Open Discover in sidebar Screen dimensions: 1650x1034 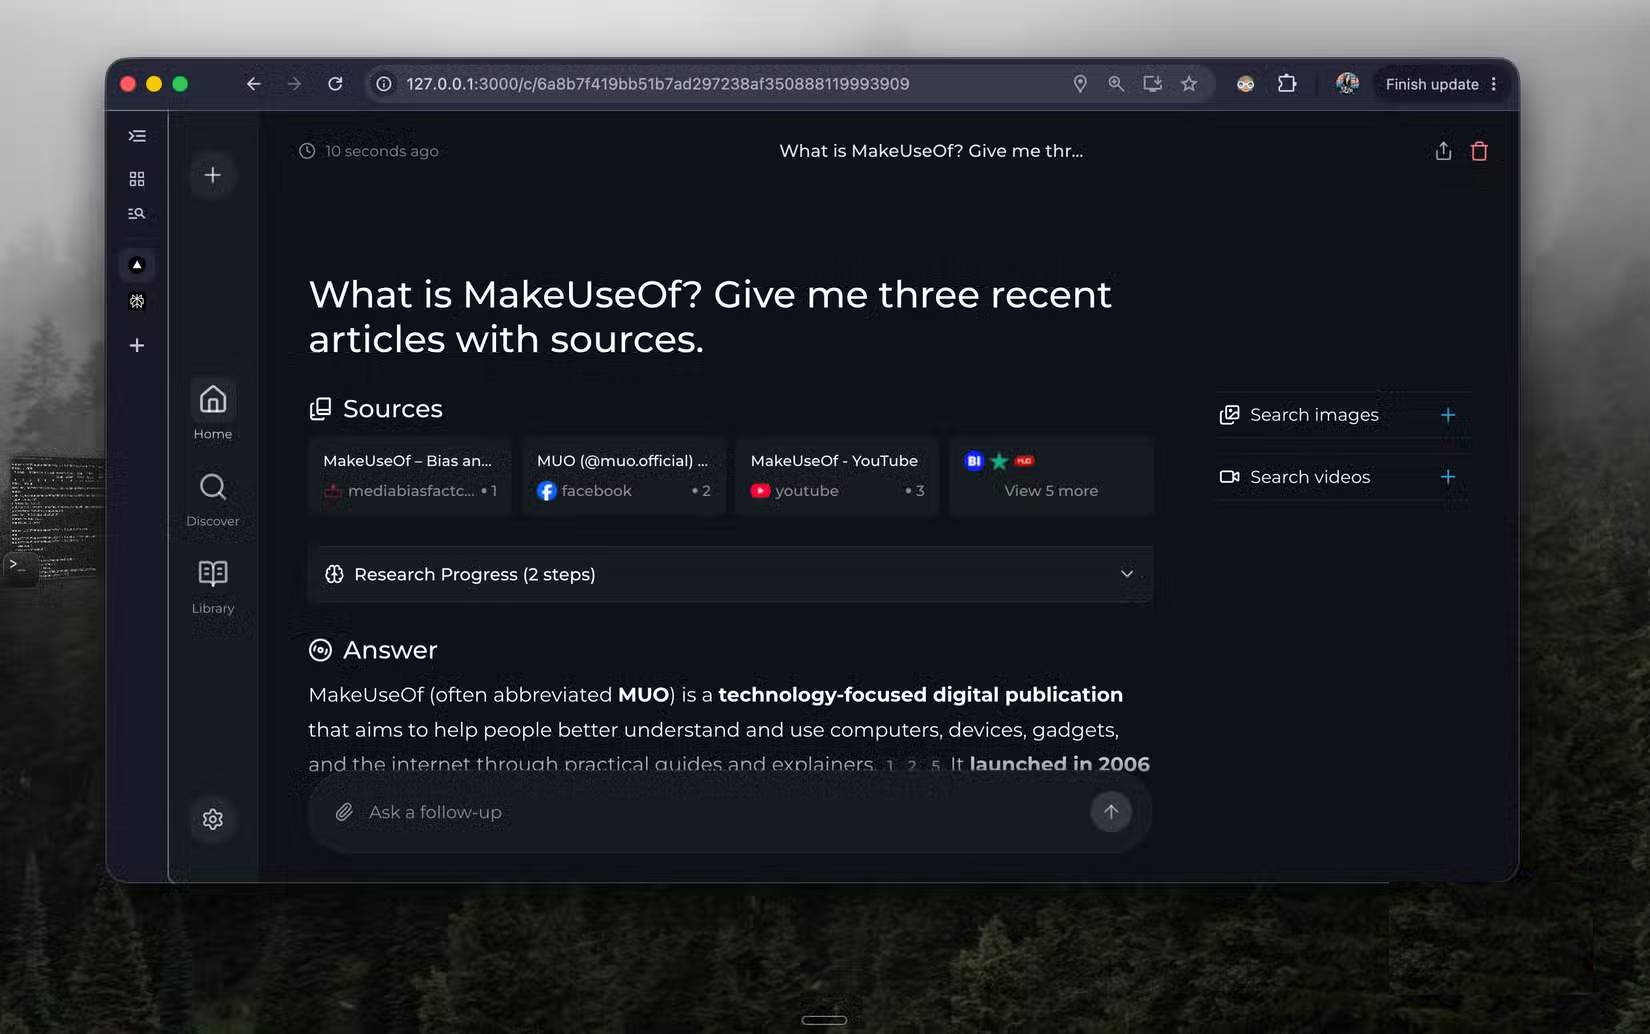(x=213, y=499)
